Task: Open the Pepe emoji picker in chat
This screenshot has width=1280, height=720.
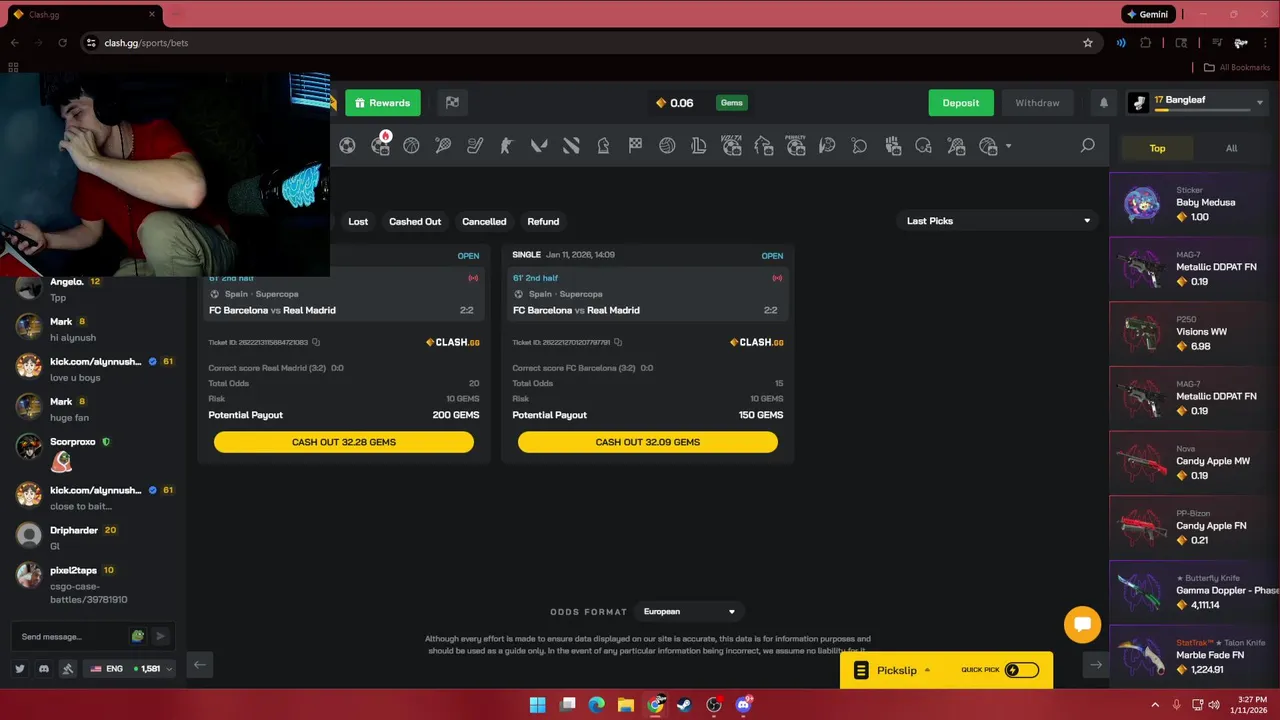Action: [138, 636]
